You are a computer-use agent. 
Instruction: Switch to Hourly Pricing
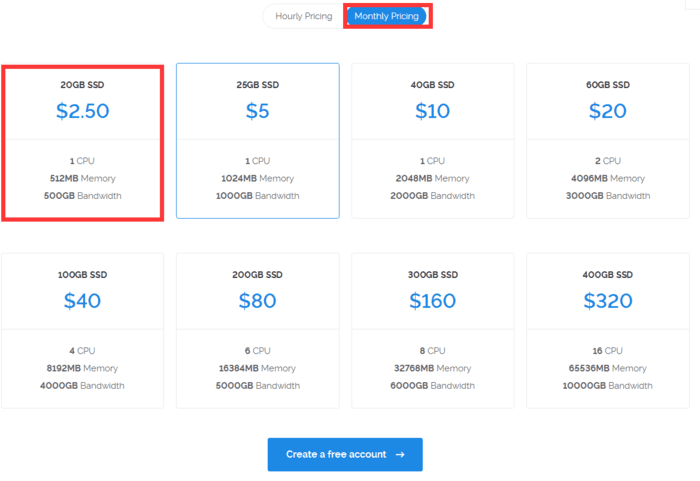pyautogui.click(x=304, y=16)
